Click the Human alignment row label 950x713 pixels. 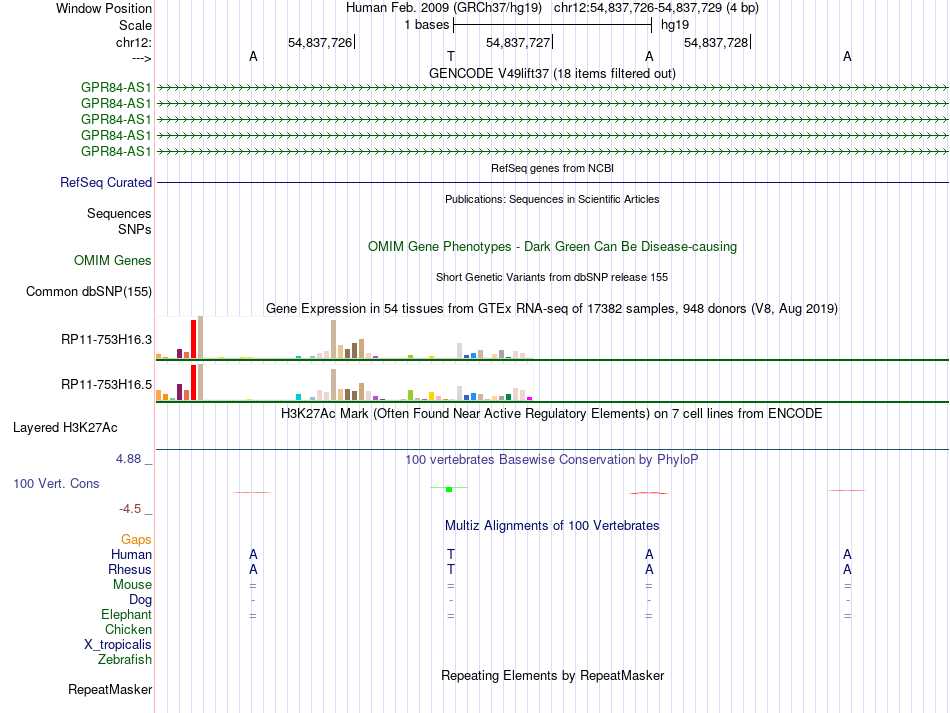pos(131,554)
